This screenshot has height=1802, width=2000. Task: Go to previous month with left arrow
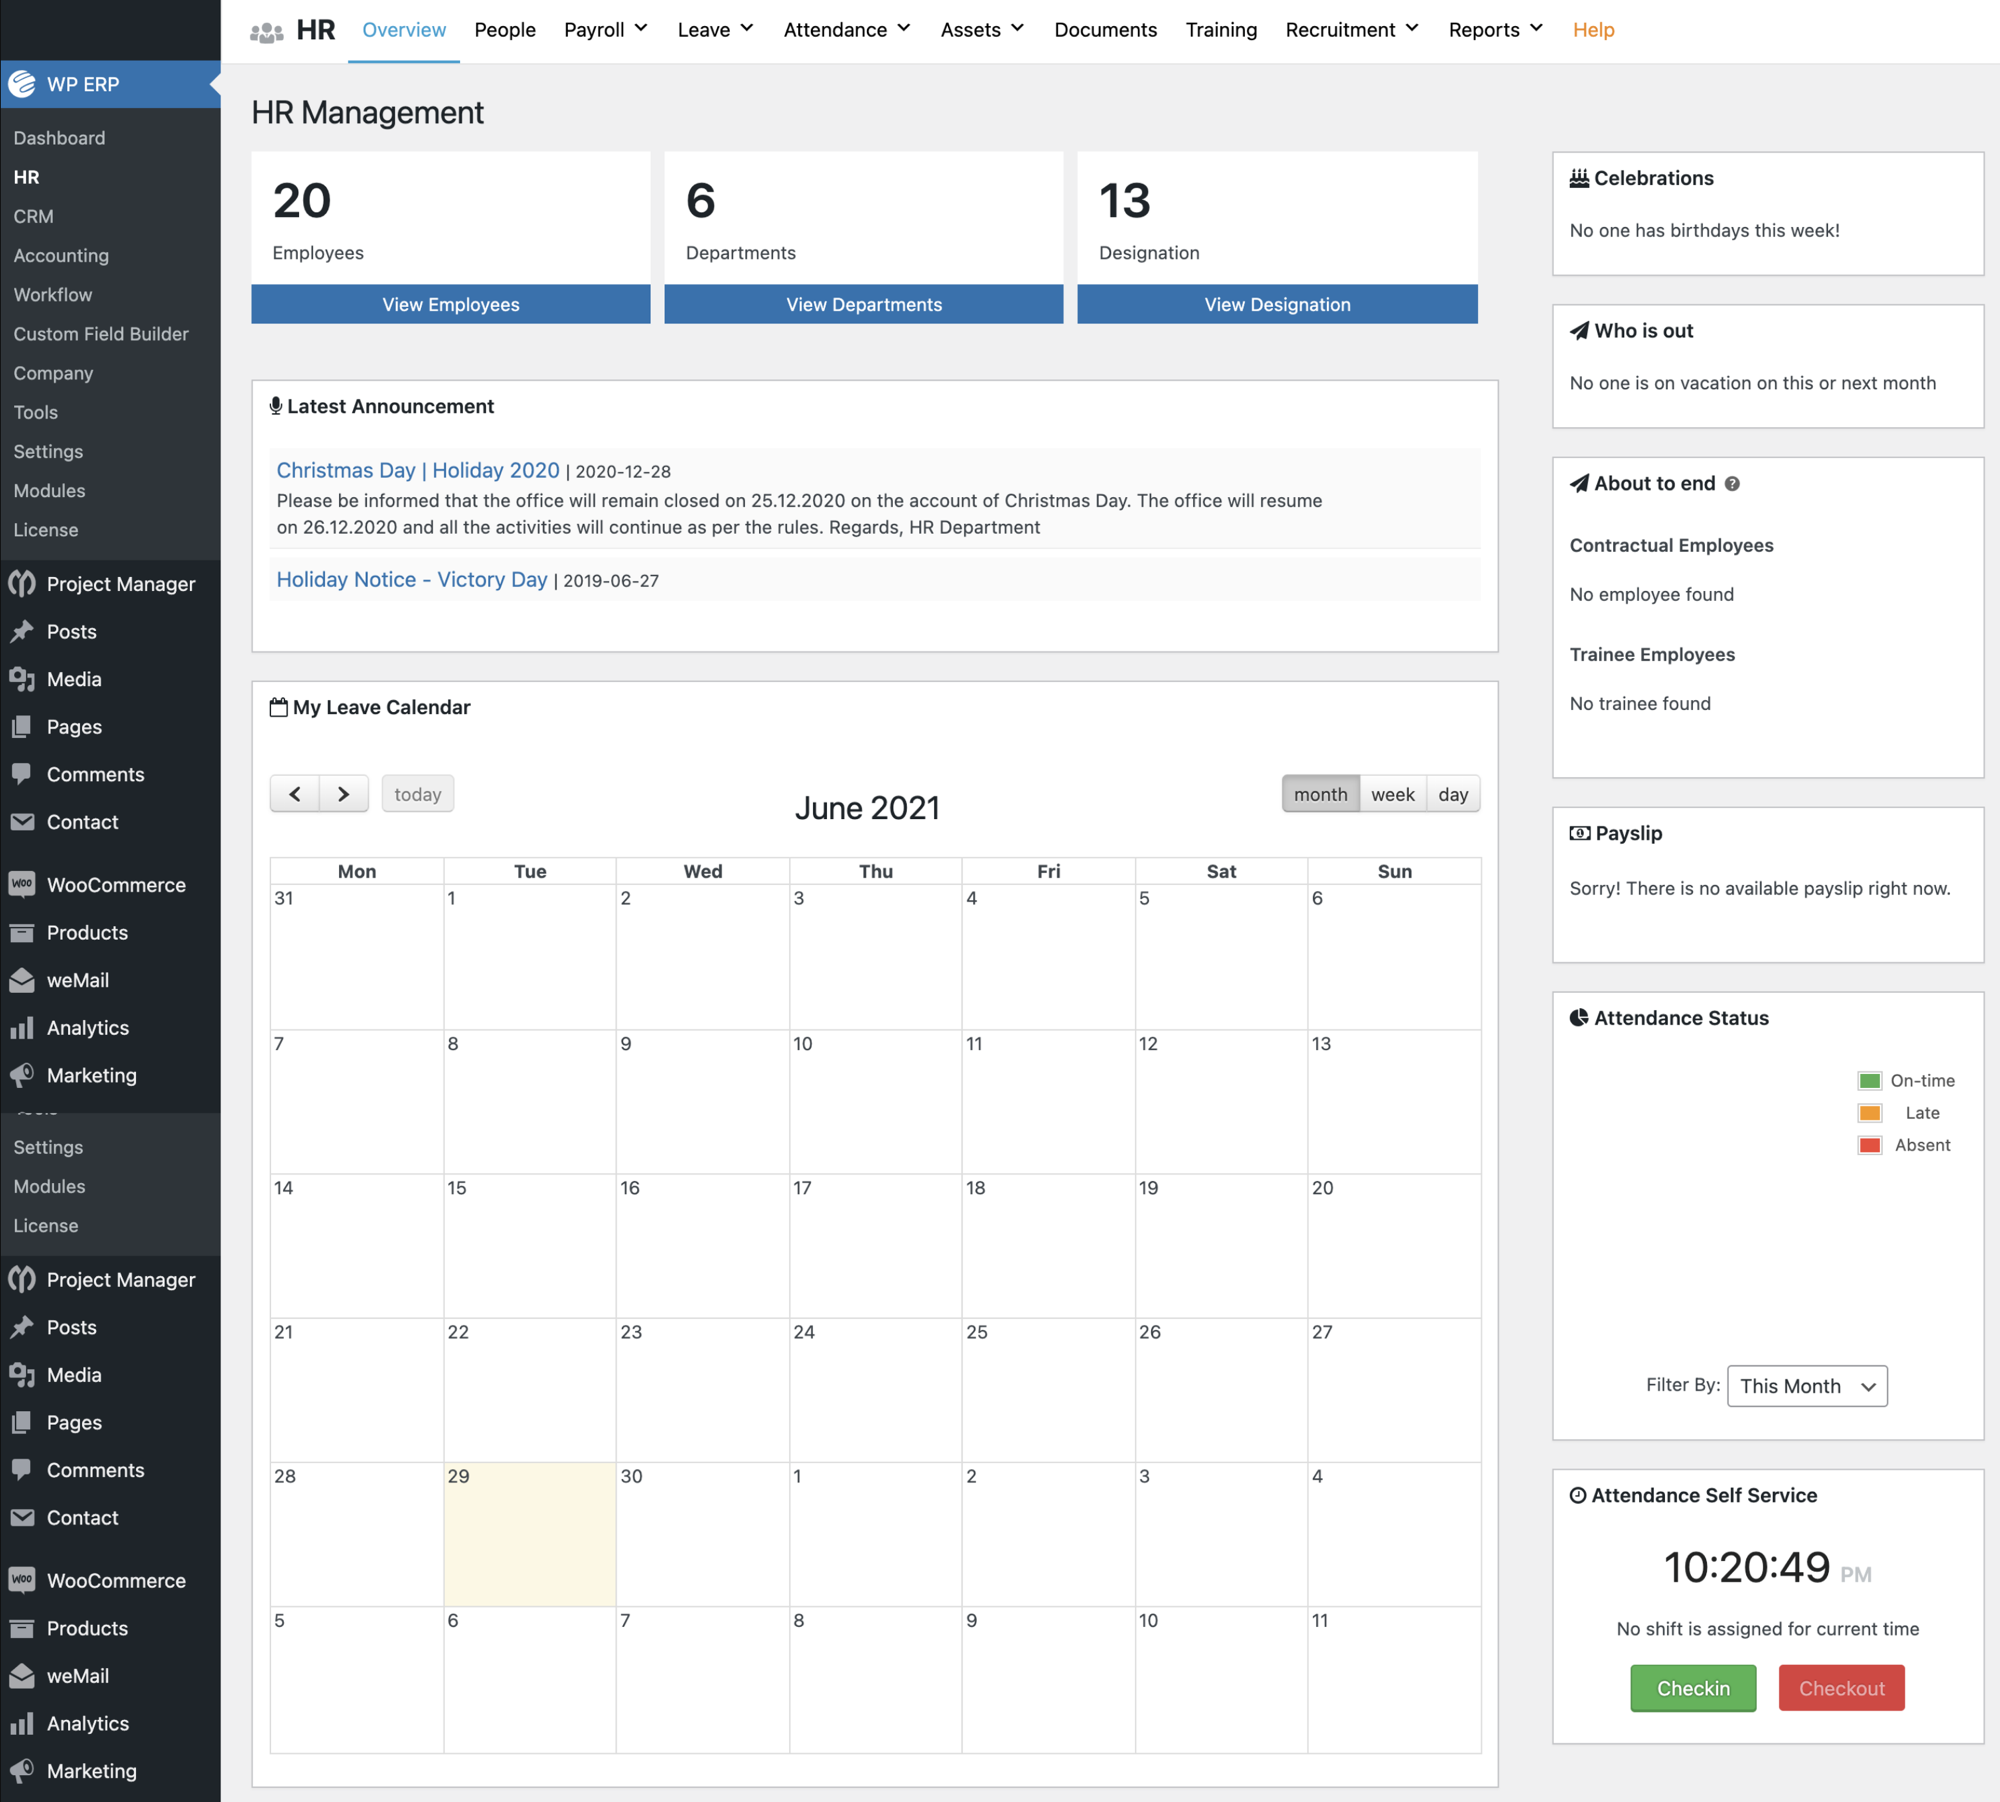pyautogui.click(x=295, y=794)
